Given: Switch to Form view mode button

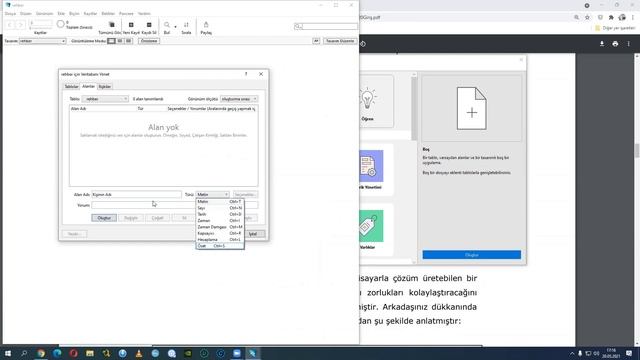Looking at the screenshot, I should point(111,41).
